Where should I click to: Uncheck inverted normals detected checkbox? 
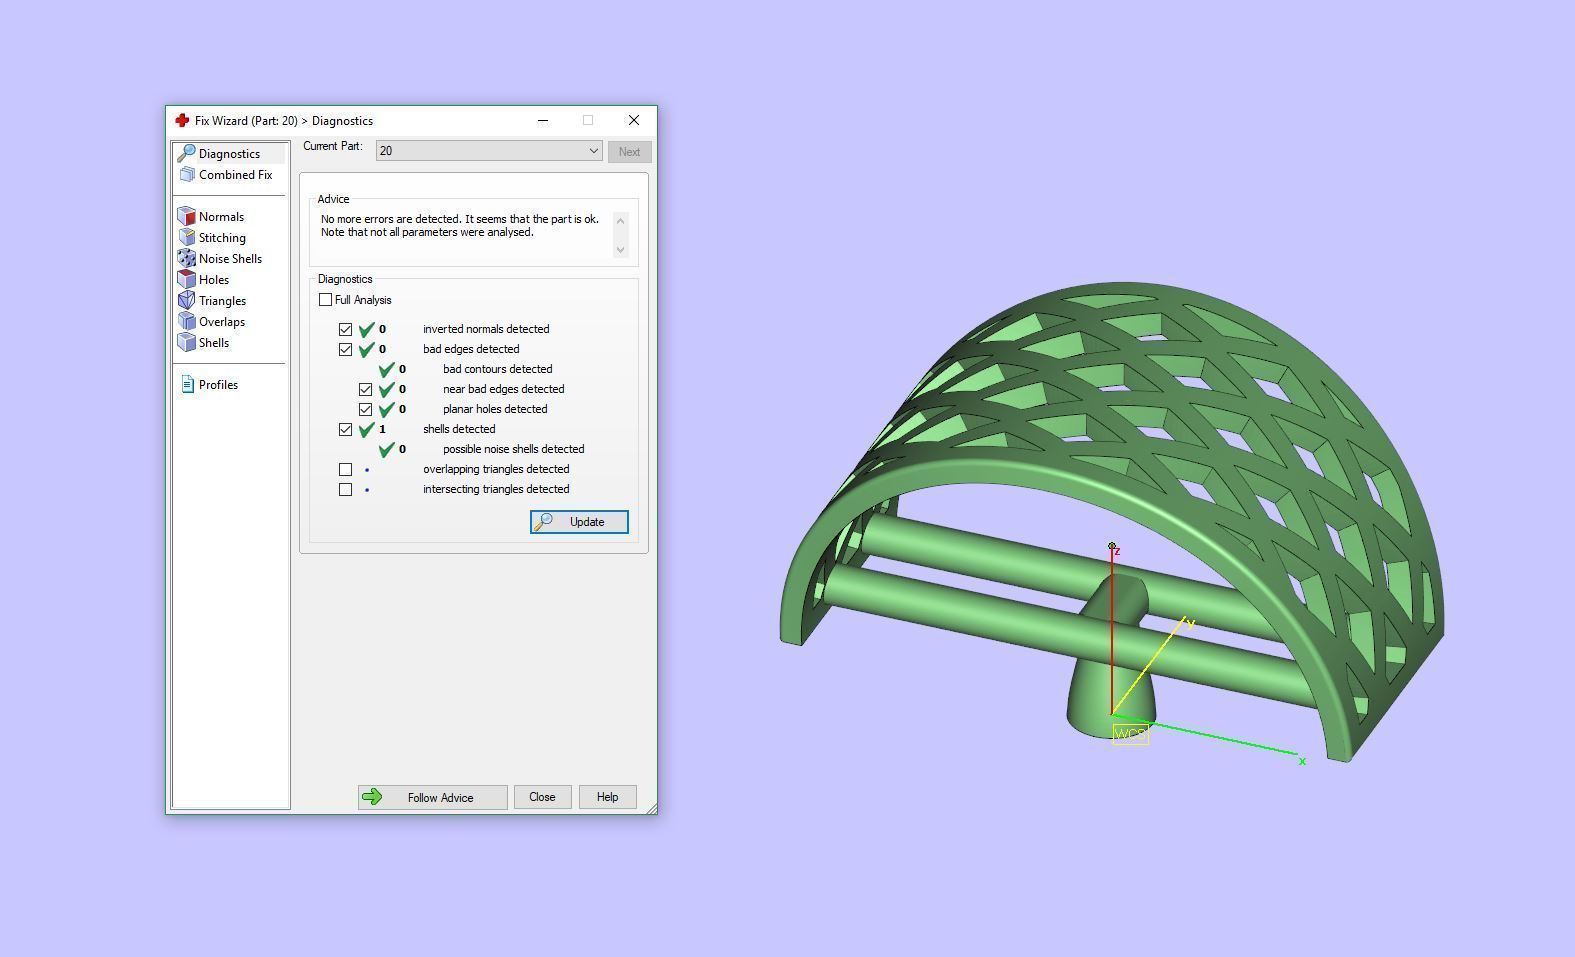345,329
